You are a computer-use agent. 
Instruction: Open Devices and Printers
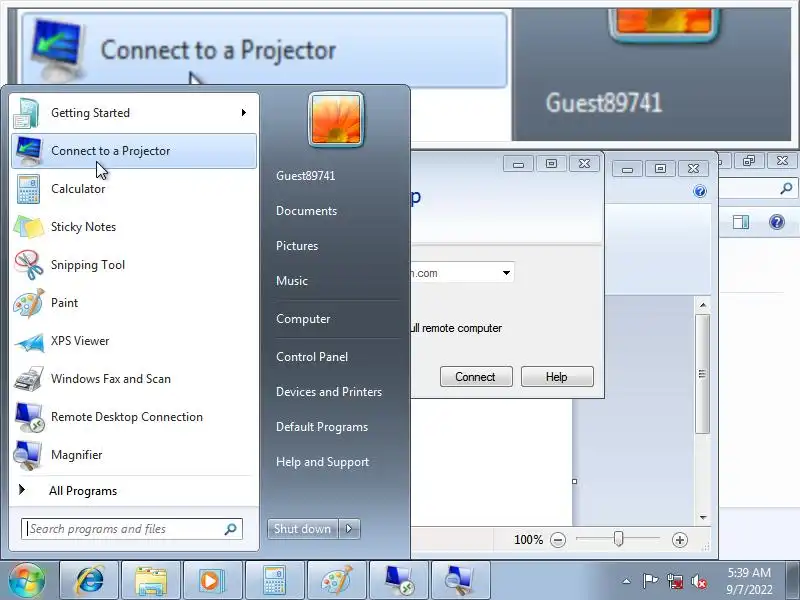click(329, 392)
